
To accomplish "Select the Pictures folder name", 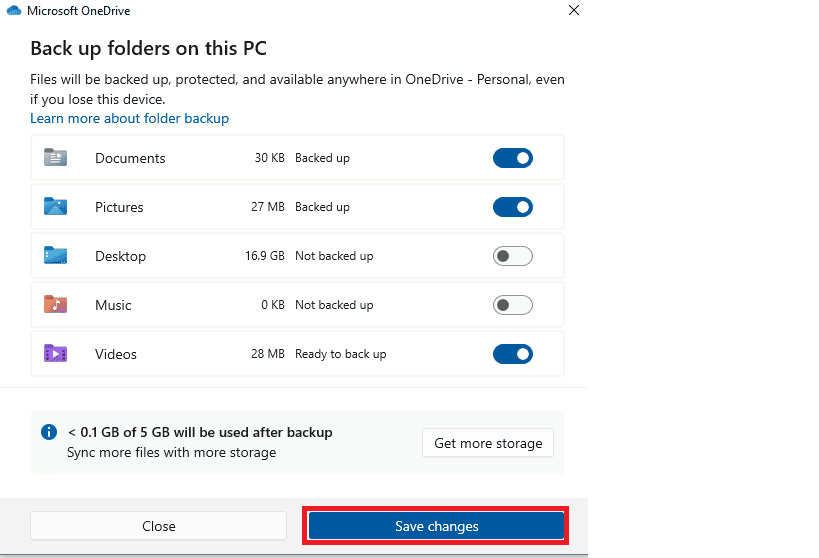I will point(119,207).
